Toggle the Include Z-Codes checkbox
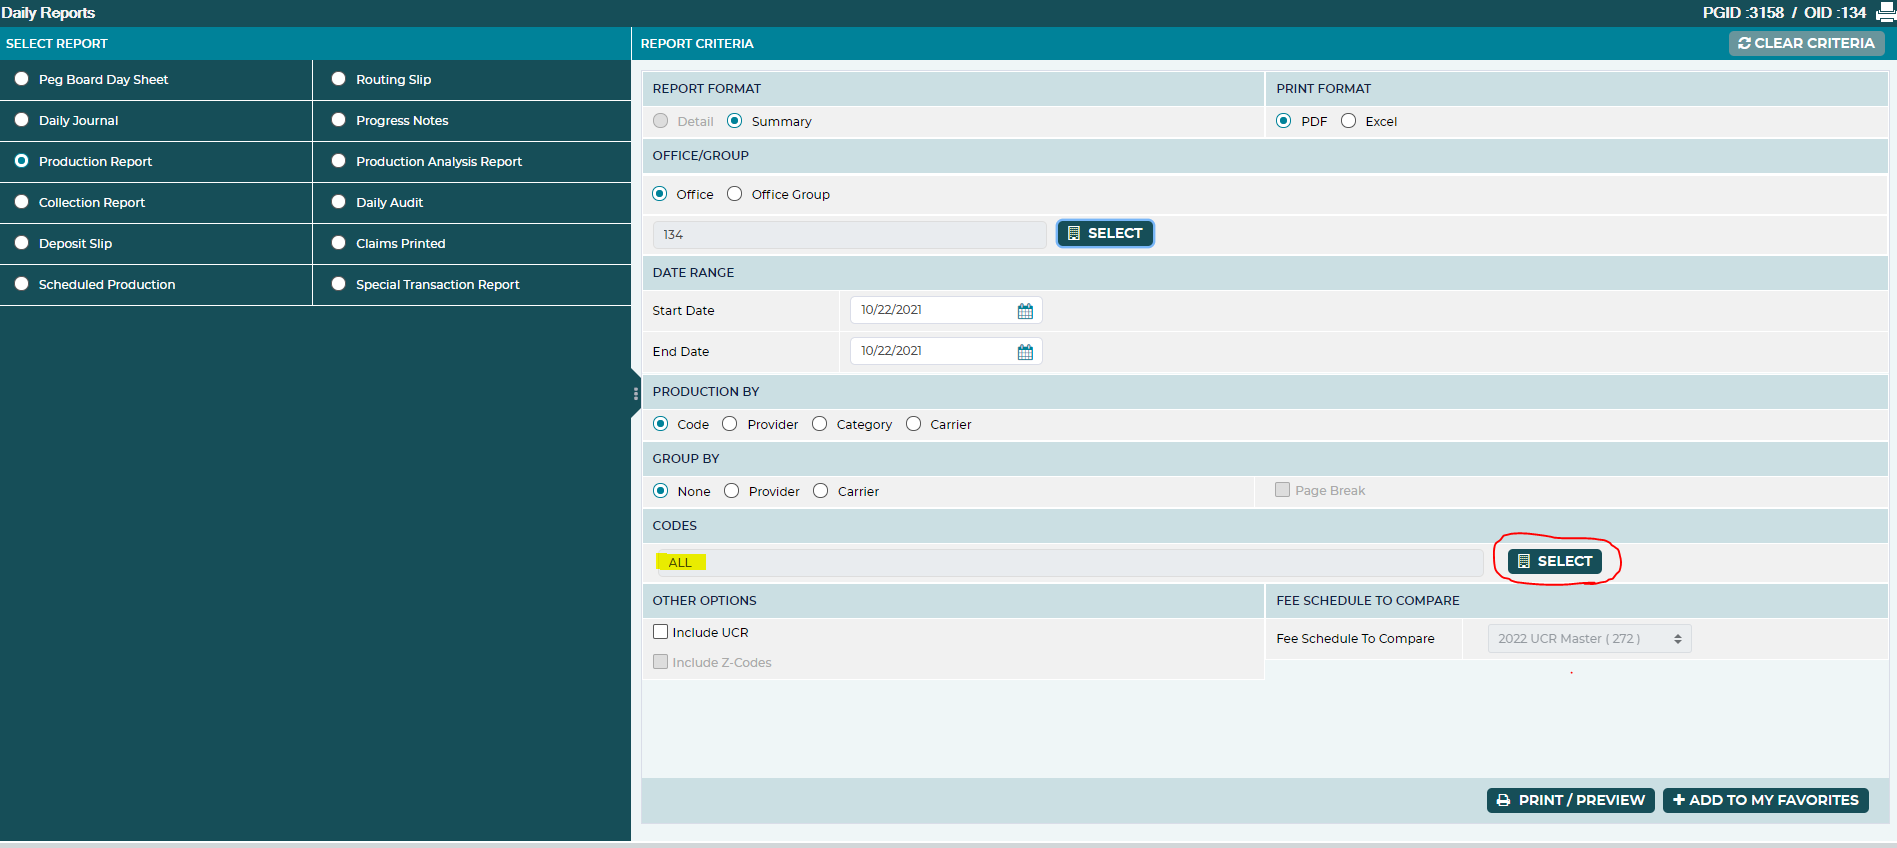Screen dimensions: 1897x848 click(660, 662)
